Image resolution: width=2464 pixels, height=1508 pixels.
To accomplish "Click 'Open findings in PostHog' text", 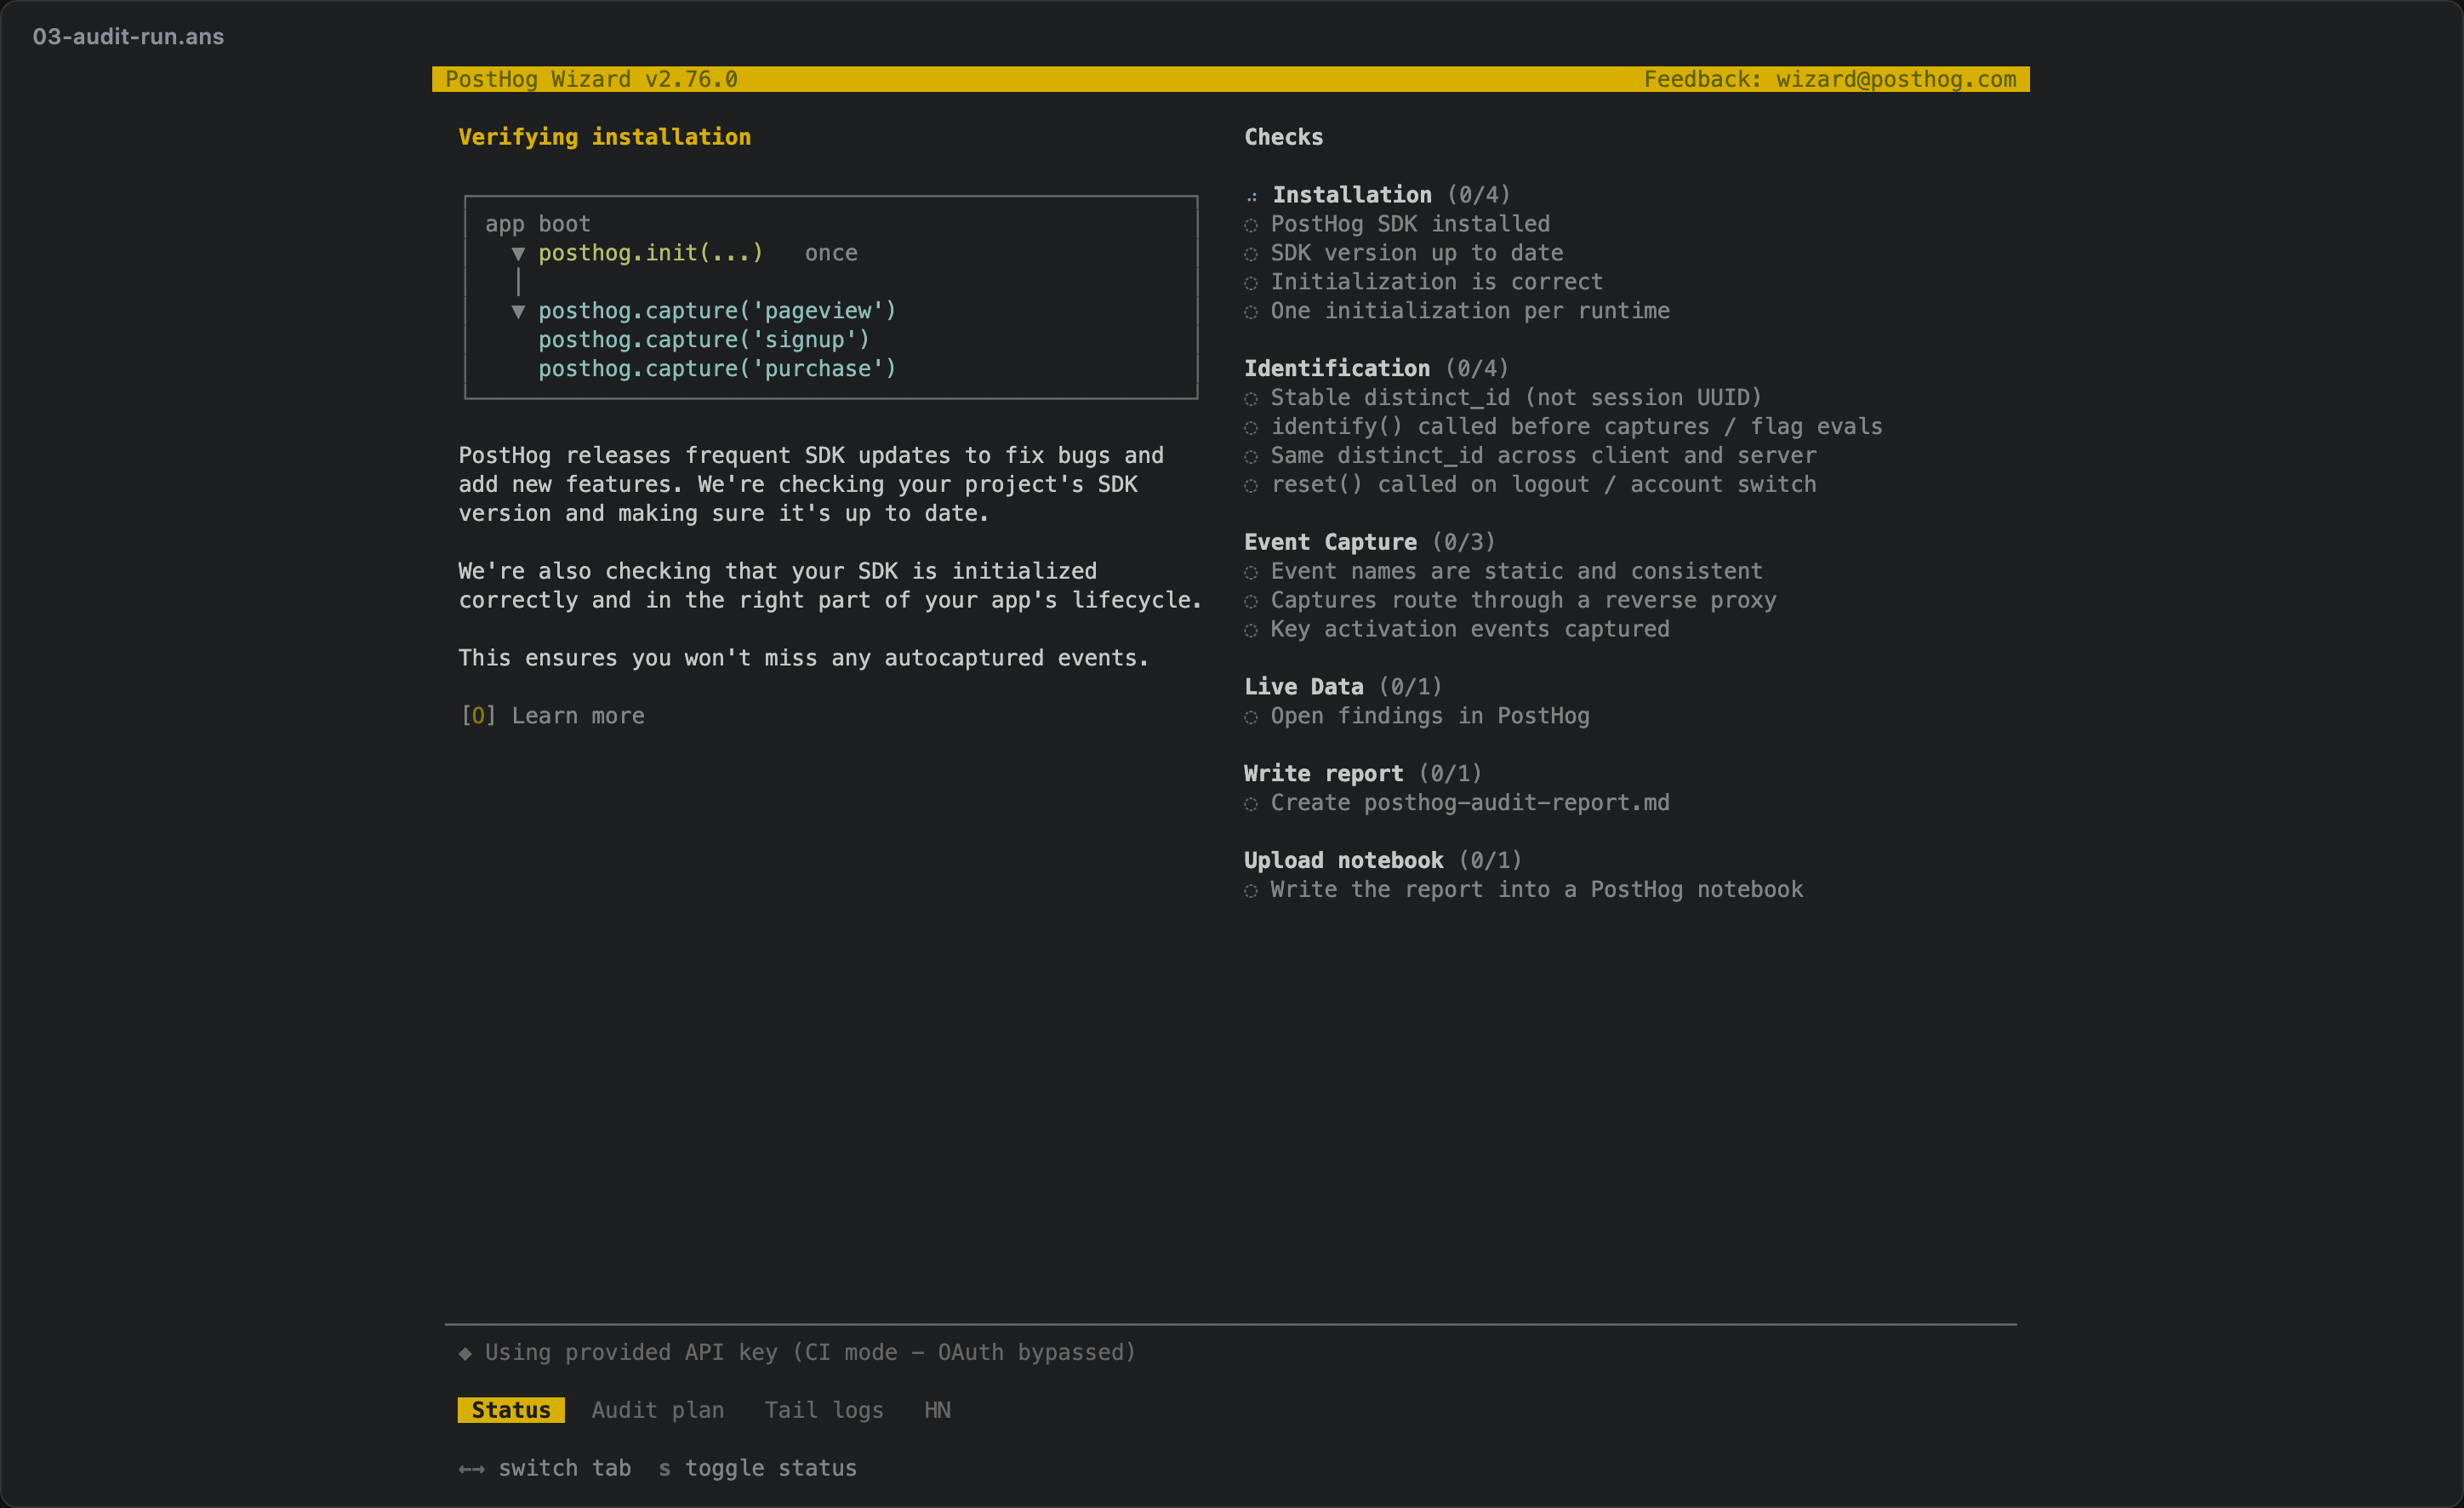I will [x=1430, y=716].
